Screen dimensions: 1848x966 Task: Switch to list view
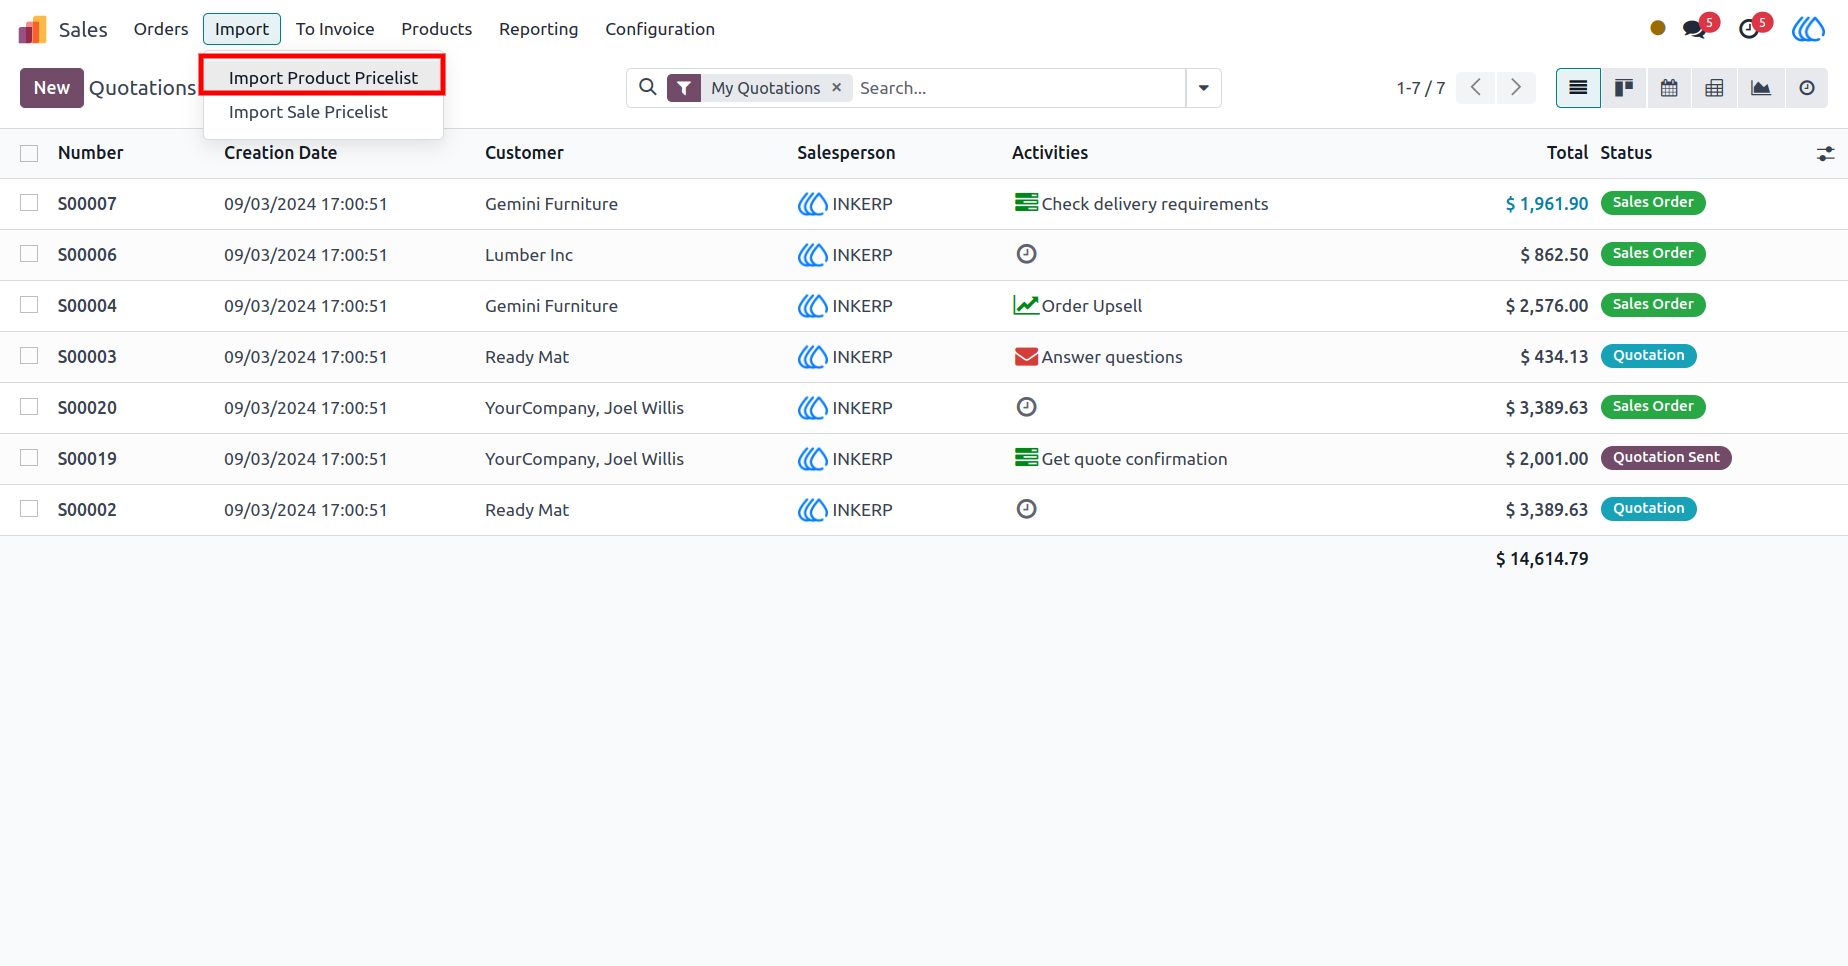tap(1578, 88)
